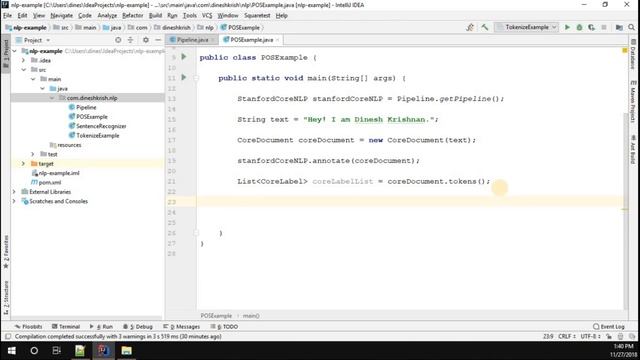The image size is (640, 360).
Task: Click UTF-8 encoding in status bar
Action: [x=590, y=337]
